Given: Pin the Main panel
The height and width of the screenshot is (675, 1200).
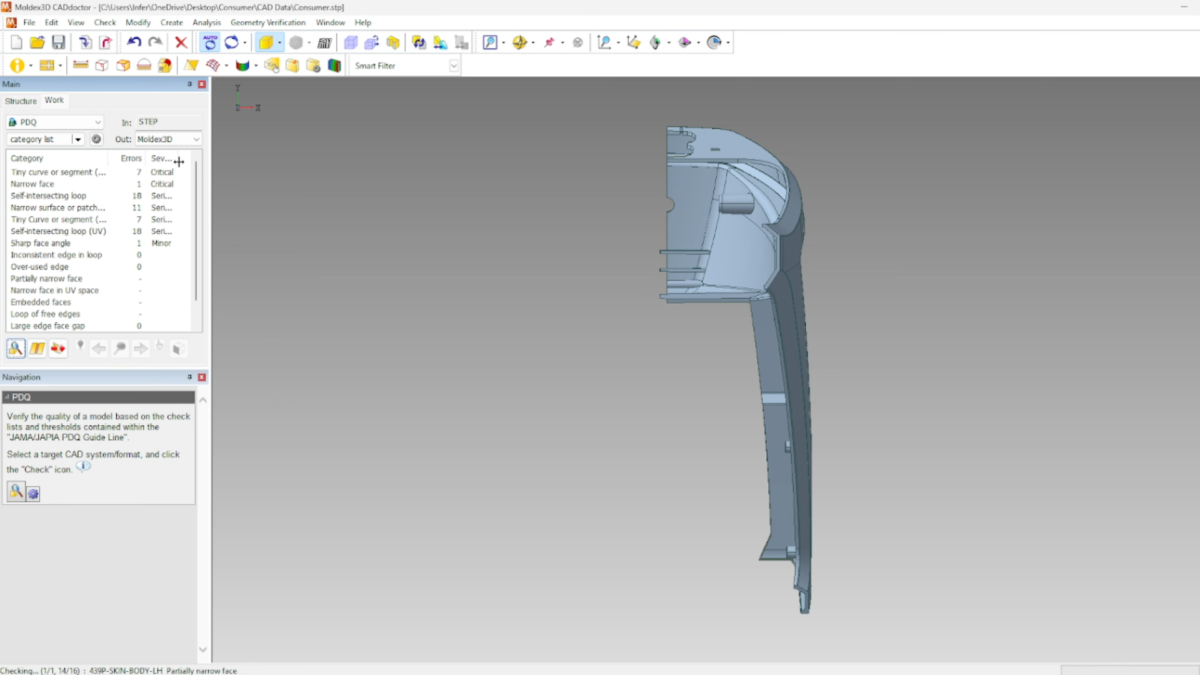Looking at the screenshot, I should 190,84.
